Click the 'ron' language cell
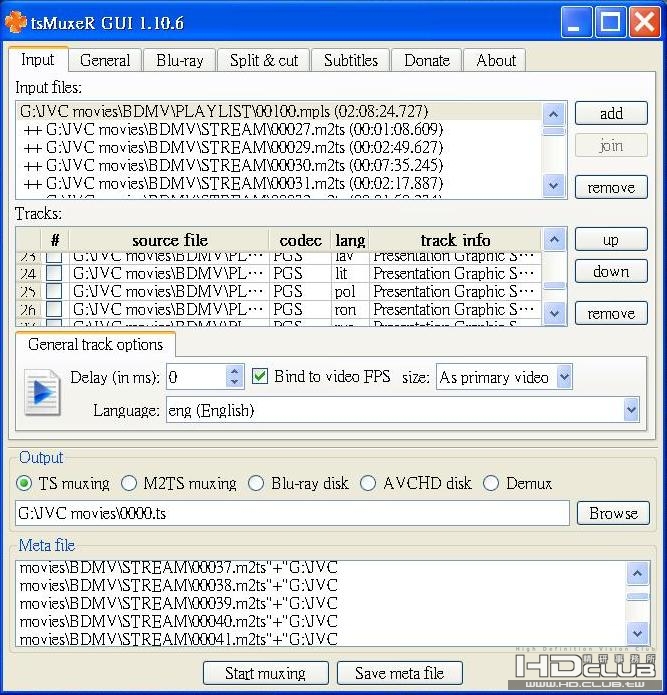 (x=350, y=309)
